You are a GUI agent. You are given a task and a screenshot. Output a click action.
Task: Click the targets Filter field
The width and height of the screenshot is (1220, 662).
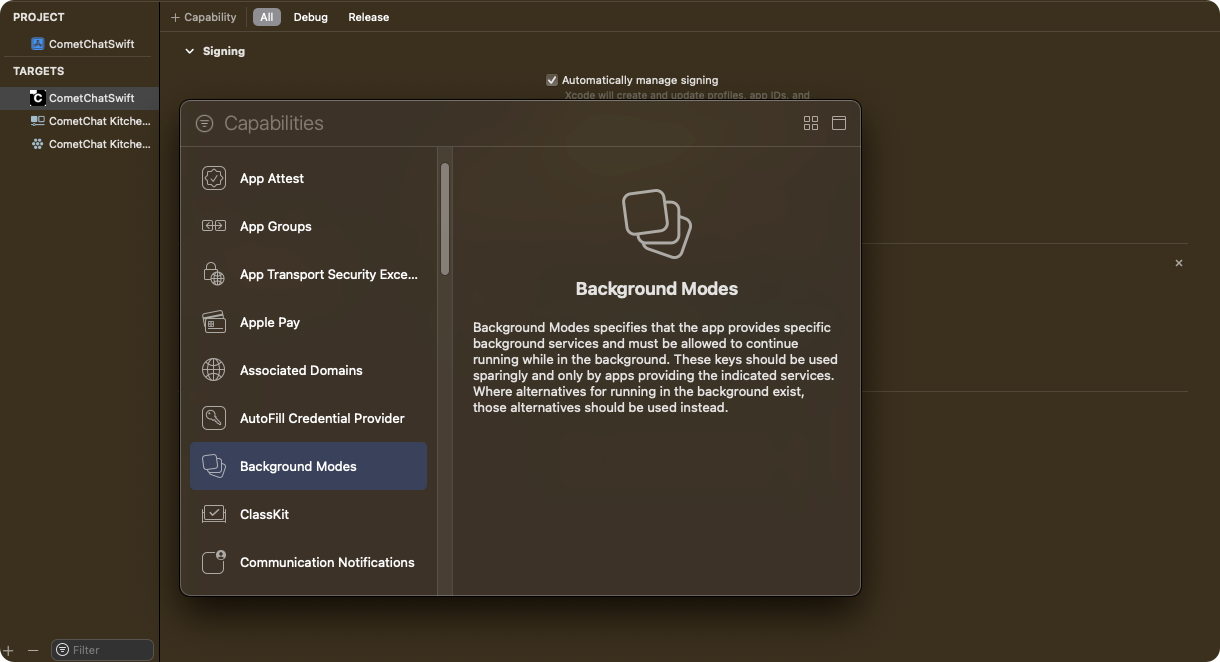coord(103,650)
